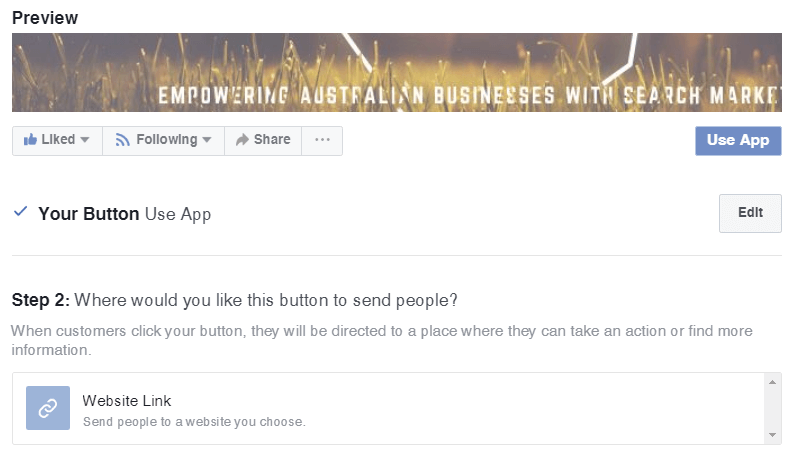Click the Following button label

tap(166, 139)
